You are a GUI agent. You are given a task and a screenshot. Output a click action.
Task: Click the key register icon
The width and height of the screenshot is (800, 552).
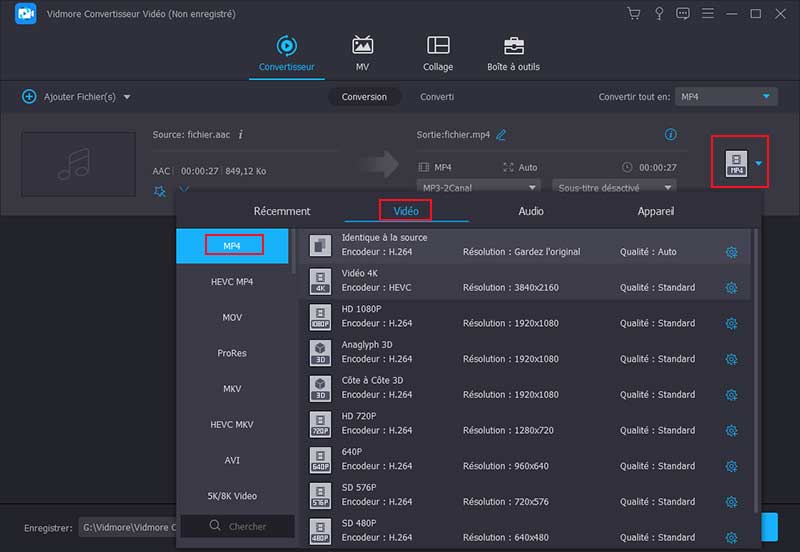(x=659, y=14)
